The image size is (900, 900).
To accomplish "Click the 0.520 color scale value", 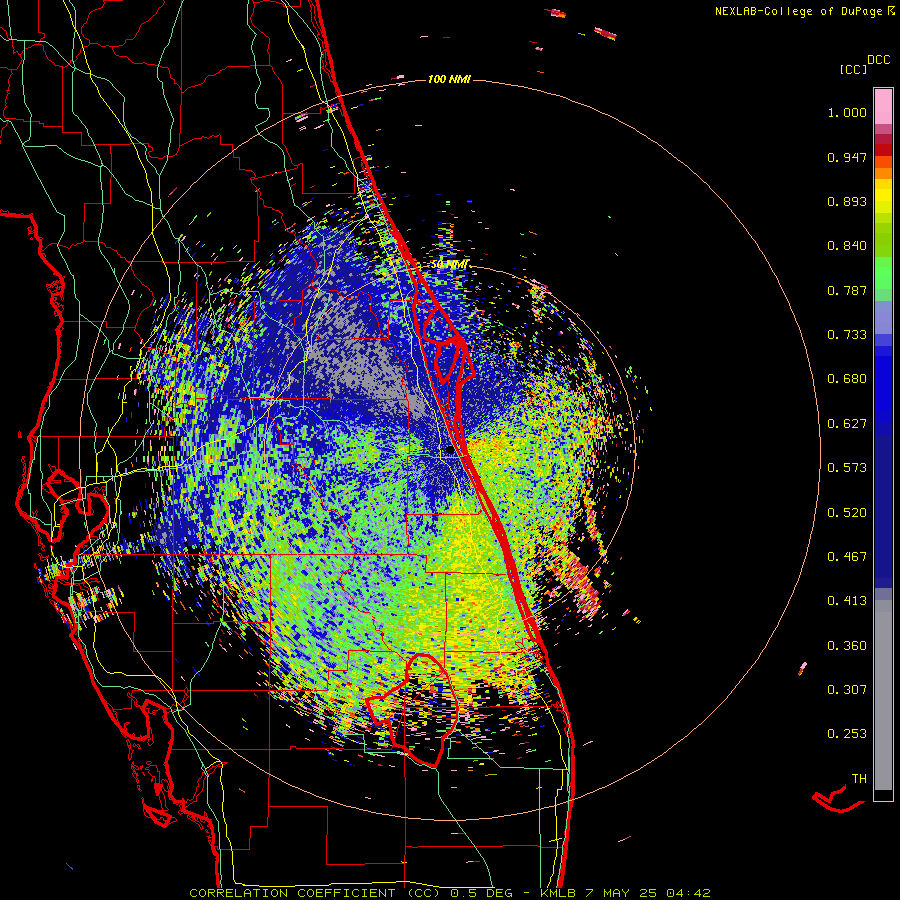I will pos(847,513).
